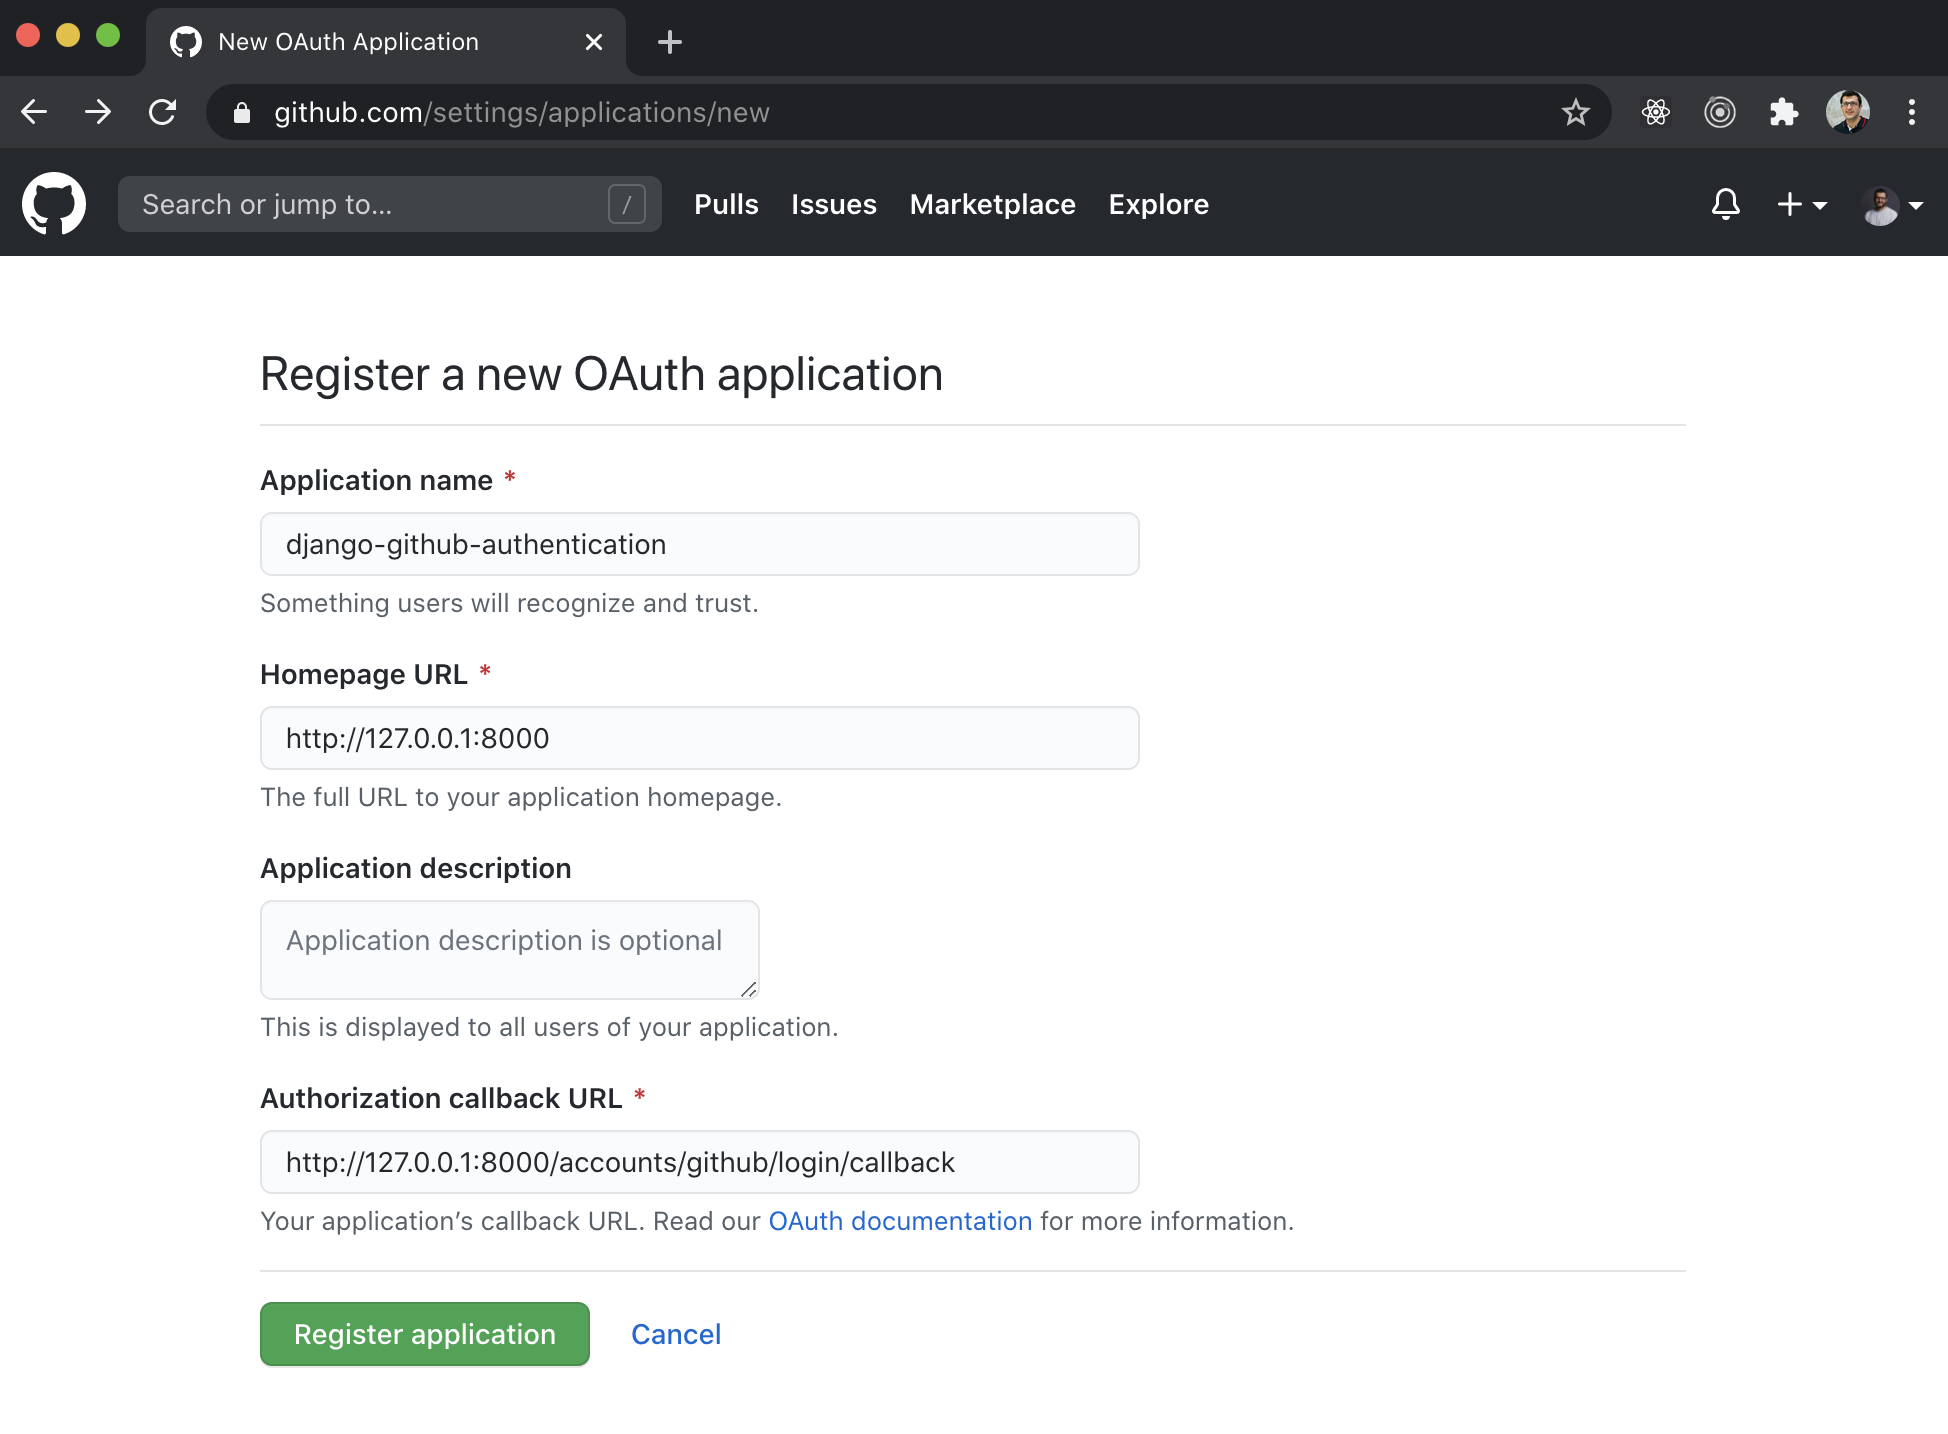Click the Authorization callback URL field
The height and width of the screenshot is (1434, 1948).
tap(700, 1162)
